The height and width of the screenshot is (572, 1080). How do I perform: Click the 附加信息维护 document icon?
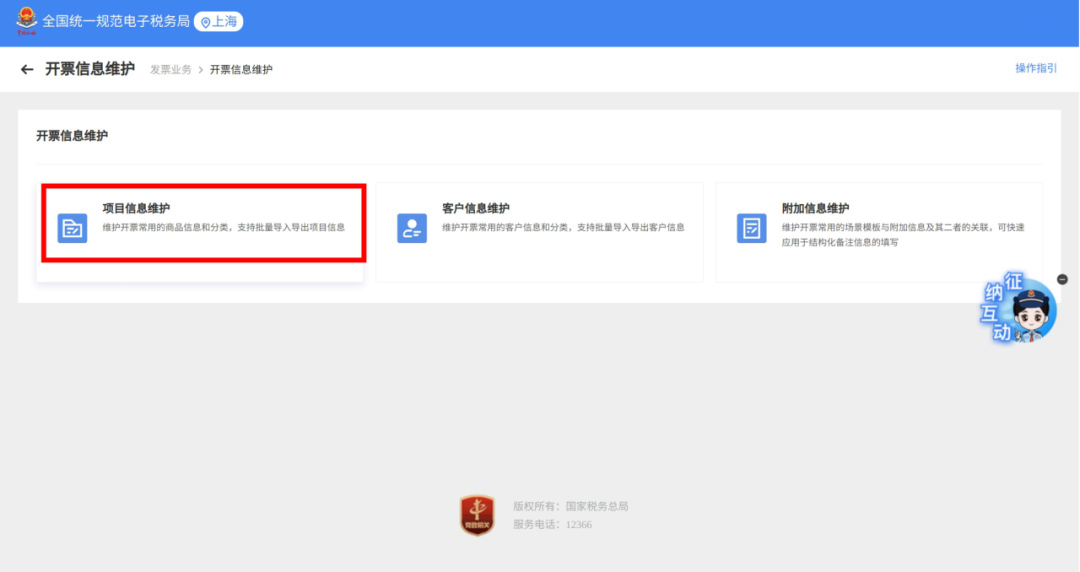tap(751, 228)
